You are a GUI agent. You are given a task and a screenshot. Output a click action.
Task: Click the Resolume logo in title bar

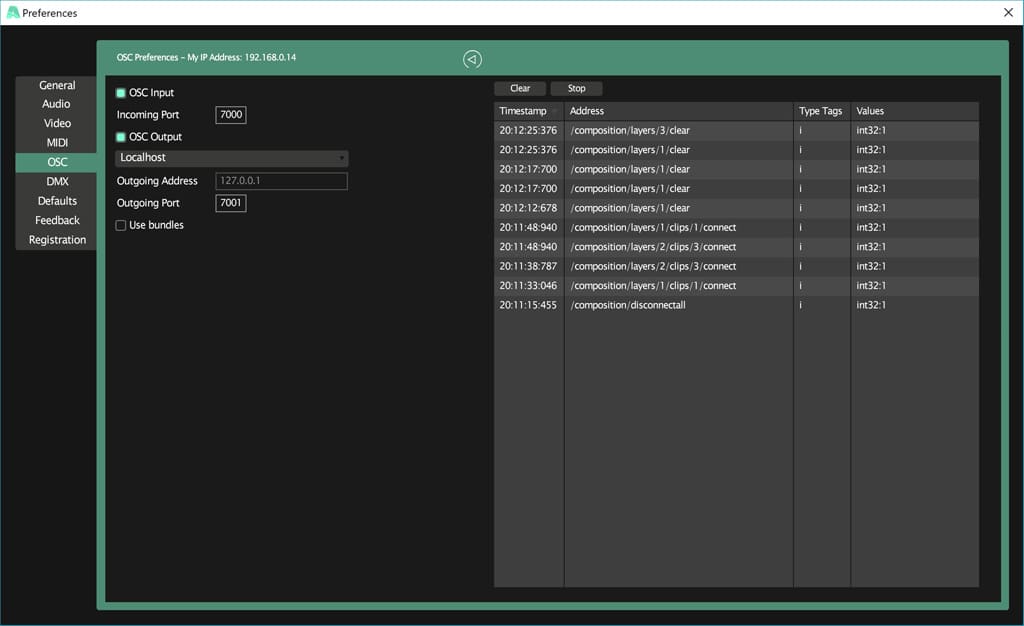[x=12, y=13]
